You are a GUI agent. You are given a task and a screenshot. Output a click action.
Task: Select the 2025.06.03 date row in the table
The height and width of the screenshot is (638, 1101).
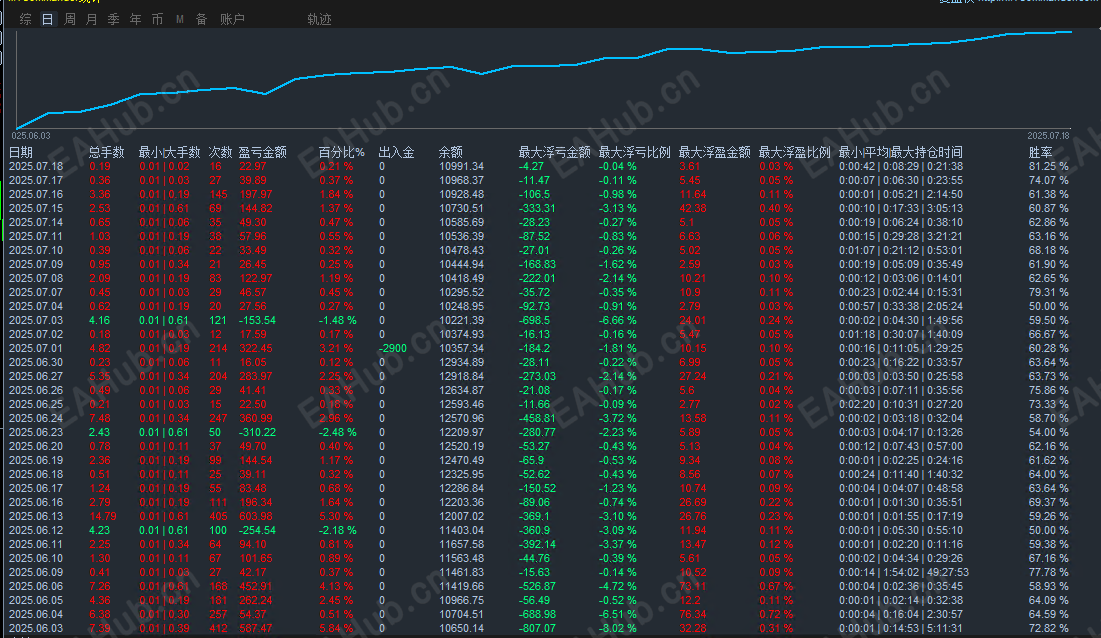[36, 628]
